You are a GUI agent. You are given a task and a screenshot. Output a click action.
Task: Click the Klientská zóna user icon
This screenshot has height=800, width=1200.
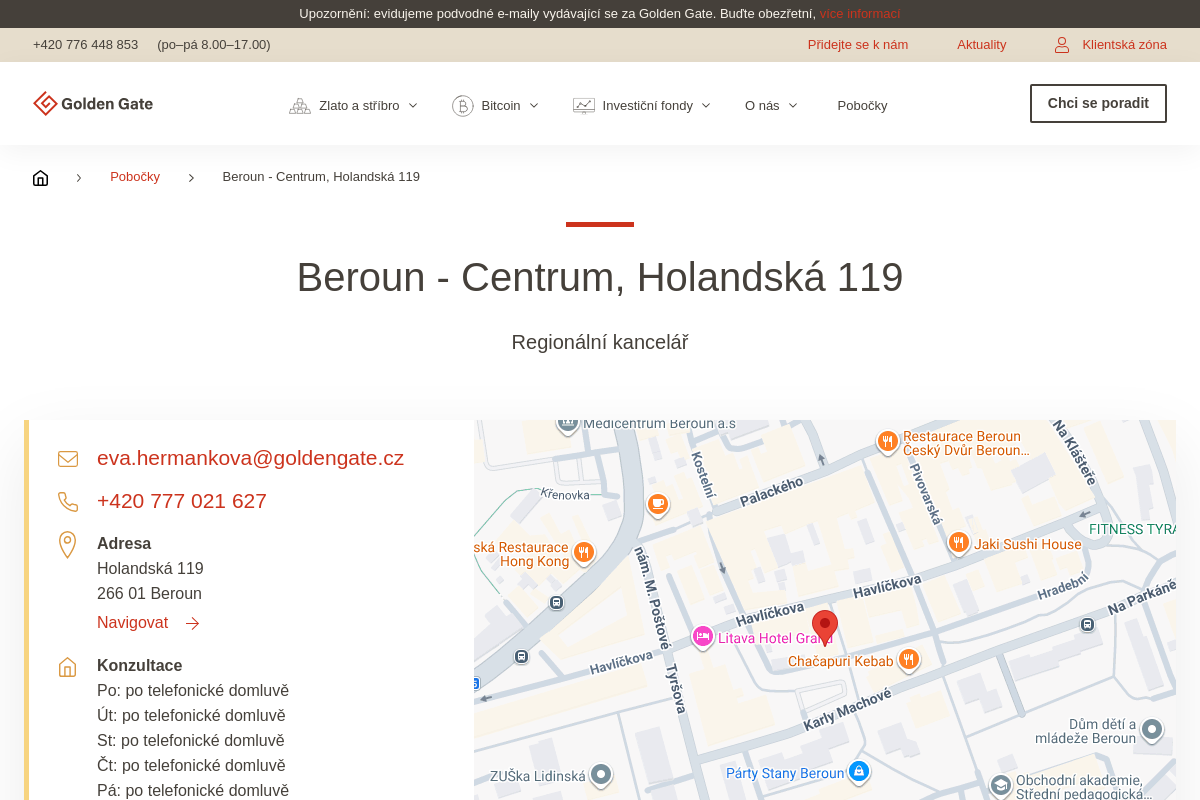click(1062, 45)
